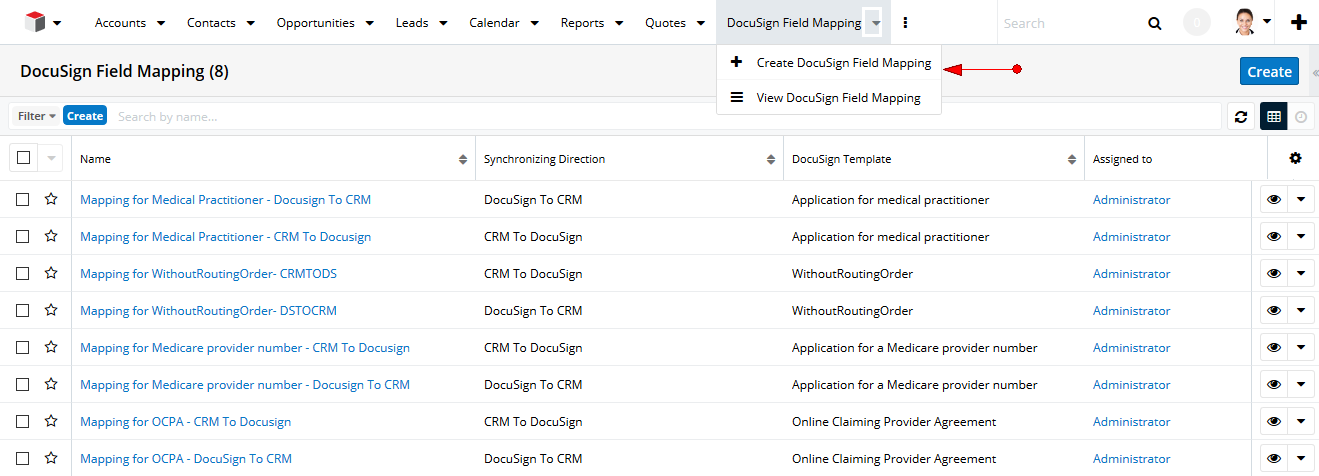Collapse the side panel chevron at right edge

[1314, 72]
